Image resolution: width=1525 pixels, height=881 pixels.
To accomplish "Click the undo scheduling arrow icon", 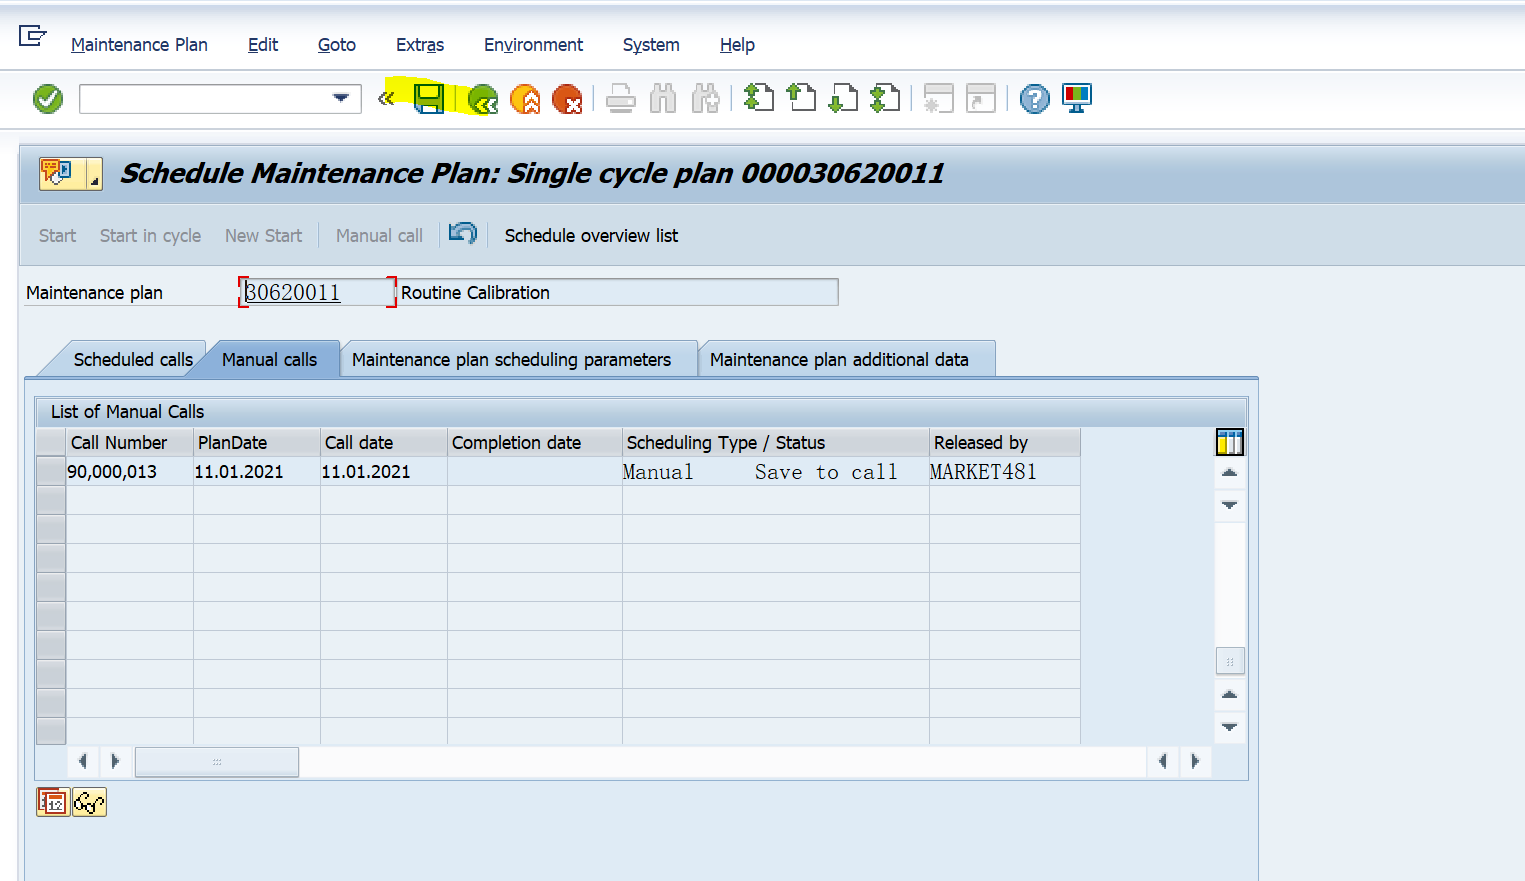I will (463, 234).
